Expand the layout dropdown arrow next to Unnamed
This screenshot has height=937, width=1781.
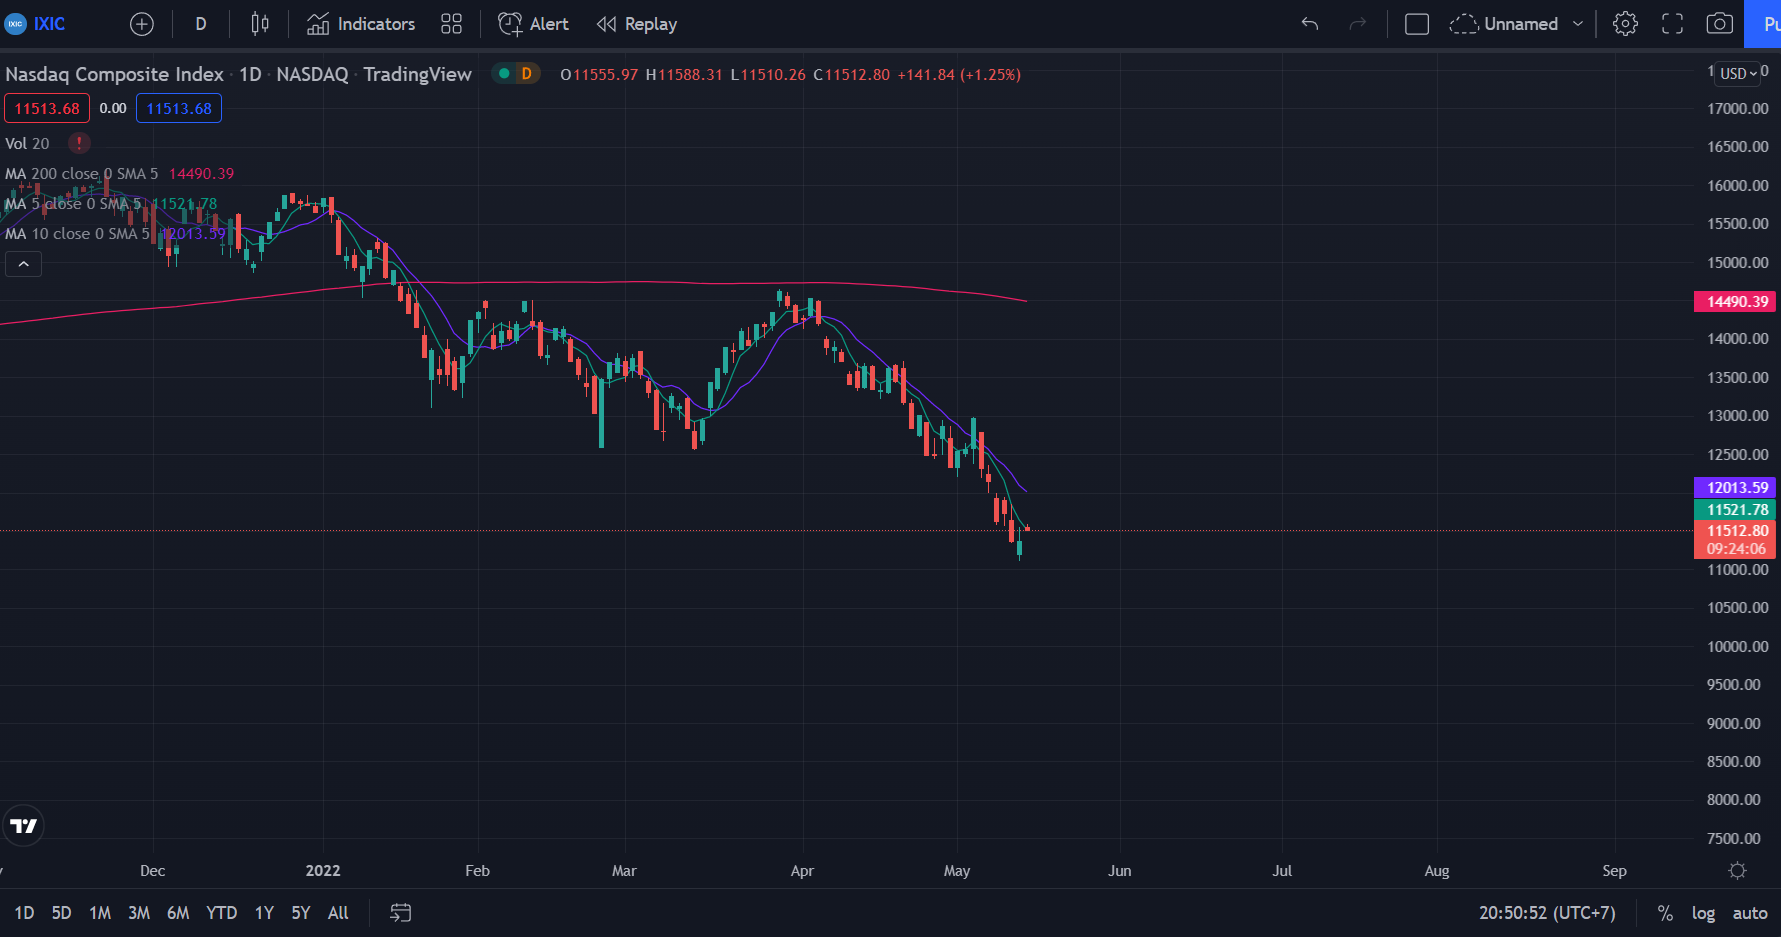(x=1578, y=24)
